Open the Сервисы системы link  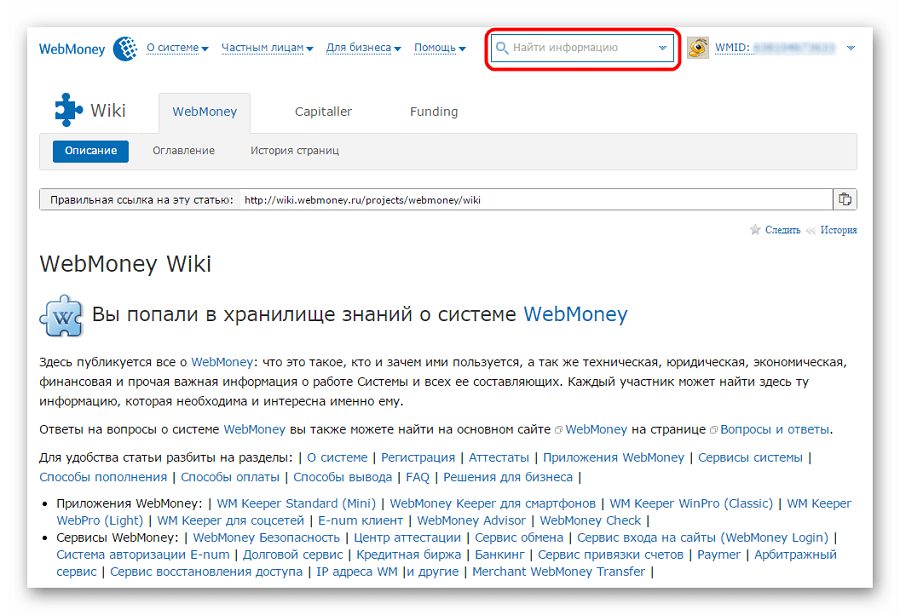[x=750, y=458]
